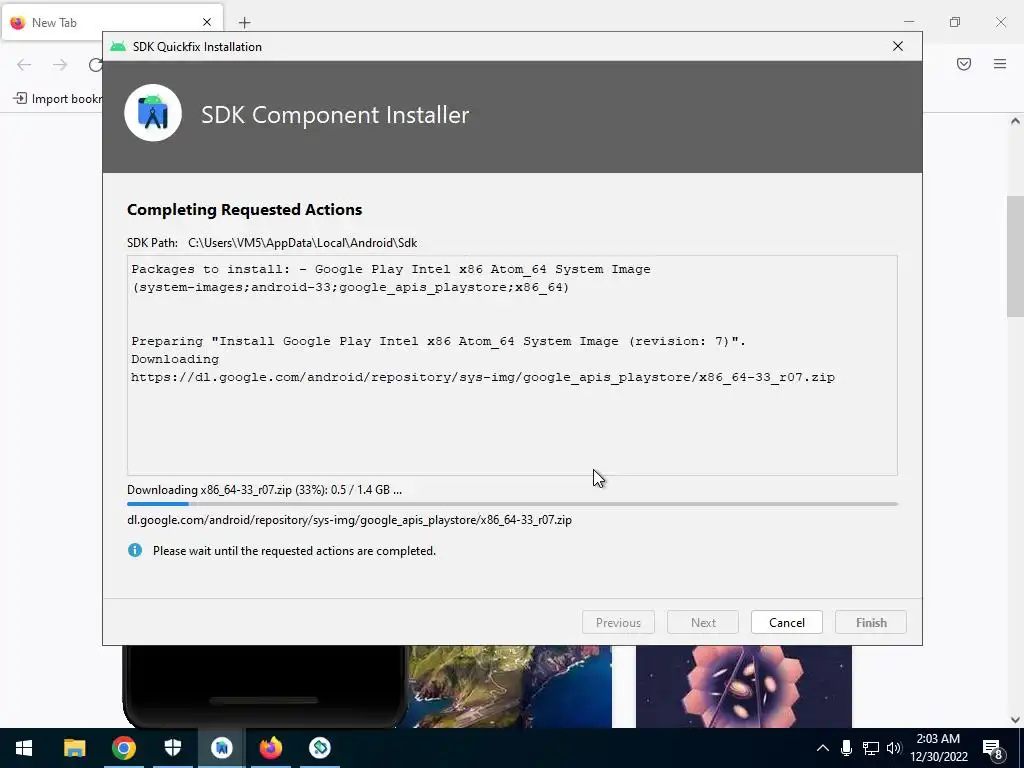Switch to Firefox in the taskbar
Image resolution: width=1024 pixels, height=768 pixels.
pos(270,748)
